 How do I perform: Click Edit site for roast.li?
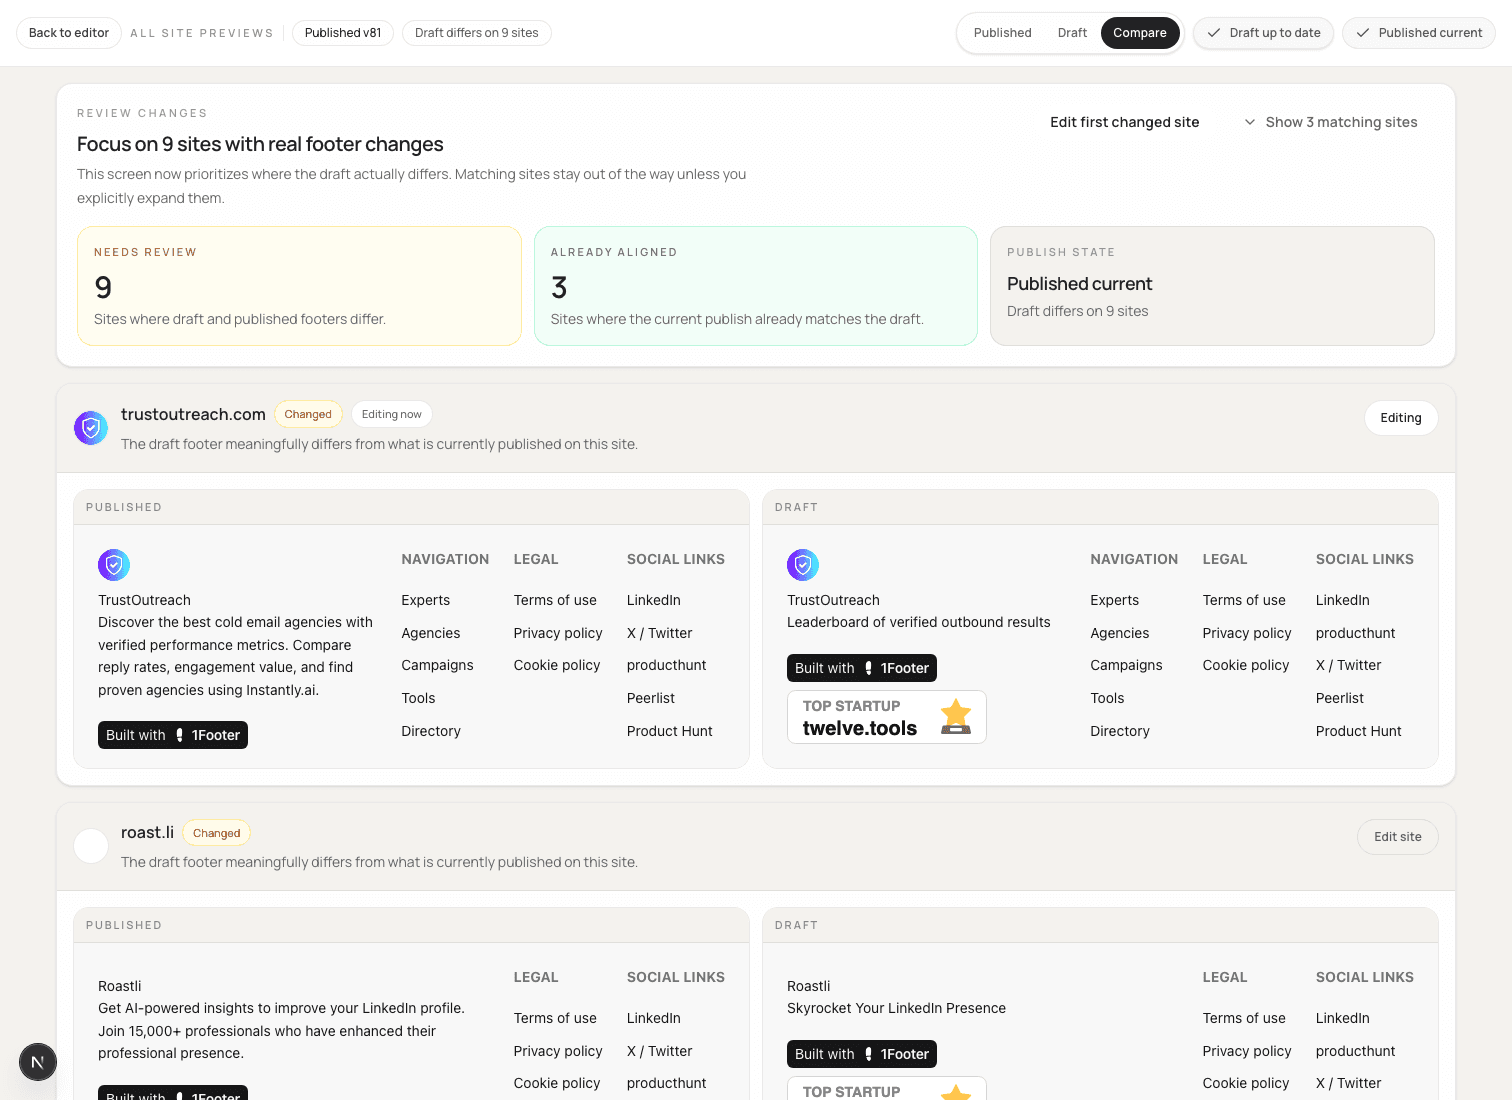point(1398,837)
